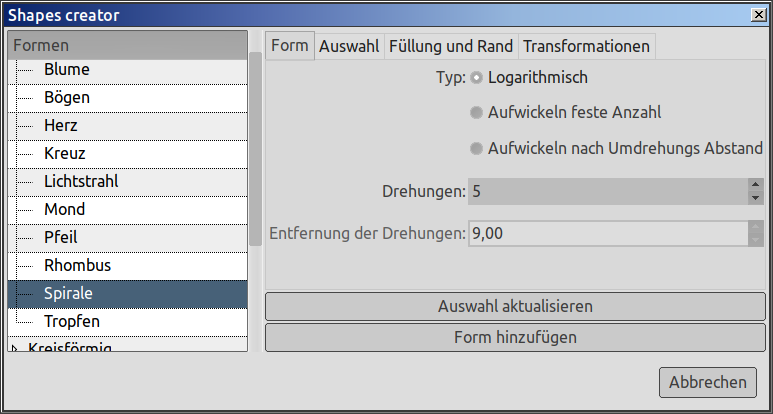Select the Logarithmisch radio option
The height and width of the screenshot is (414, 773).
pos(477,78)
